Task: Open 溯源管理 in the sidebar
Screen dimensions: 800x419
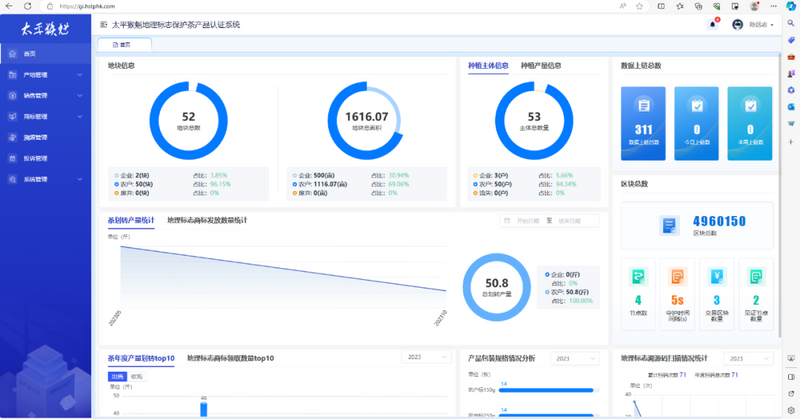Action: [36, 137]
